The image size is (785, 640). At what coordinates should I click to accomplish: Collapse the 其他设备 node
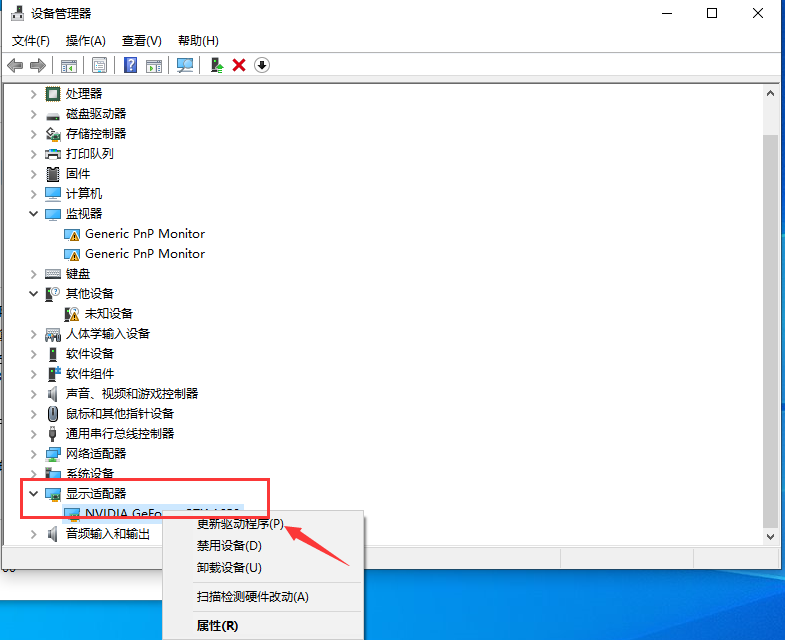click(34, 293)
